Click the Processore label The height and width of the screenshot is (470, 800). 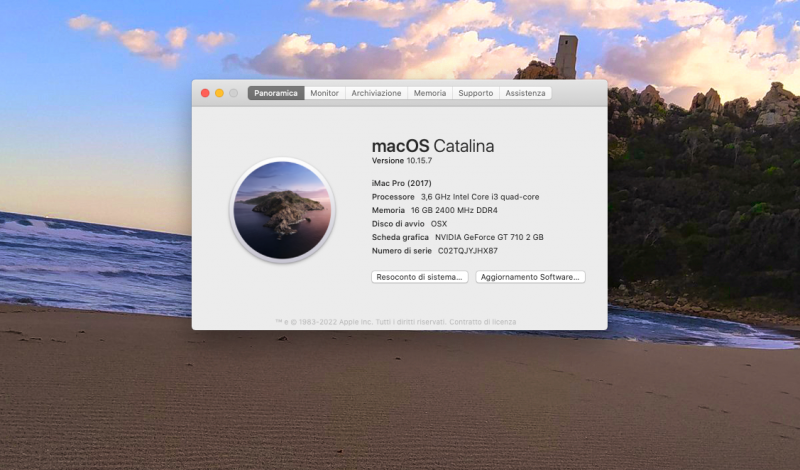point(393,196)
